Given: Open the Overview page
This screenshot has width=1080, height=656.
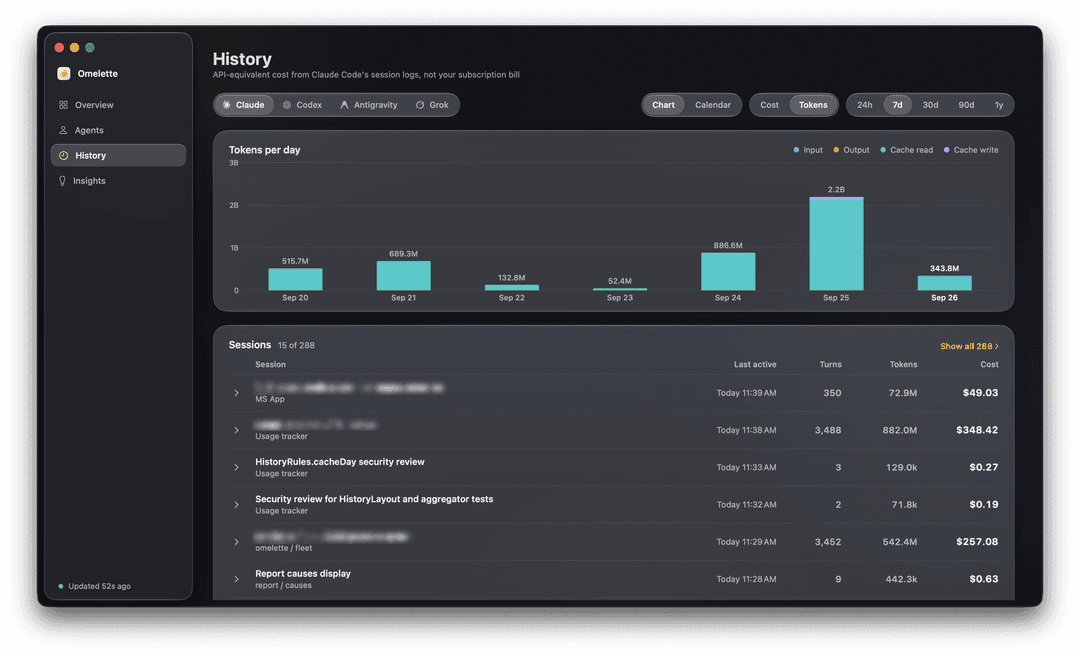Looking at the screenshot, I should pos(118,105).
